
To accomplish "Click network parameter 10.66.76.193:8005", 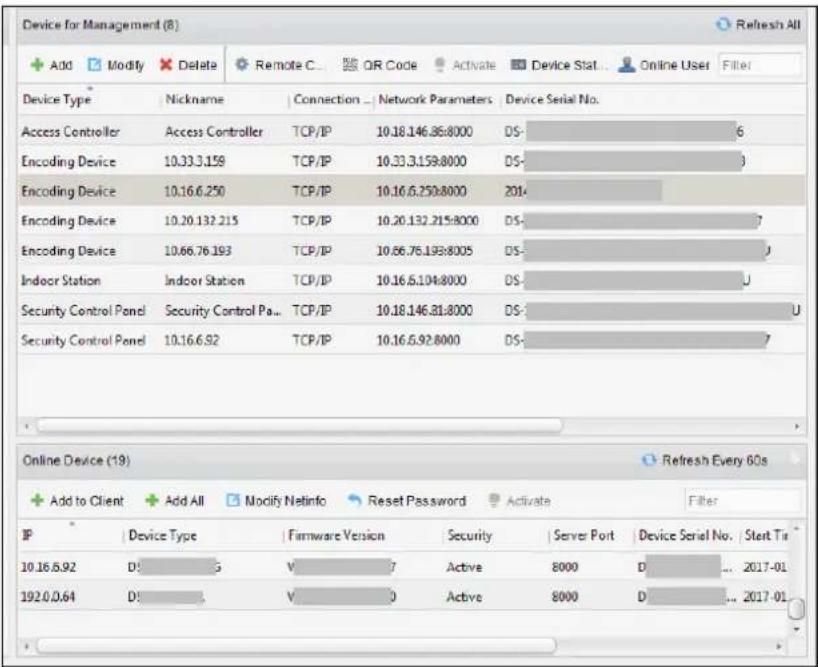I will (425, 251).
